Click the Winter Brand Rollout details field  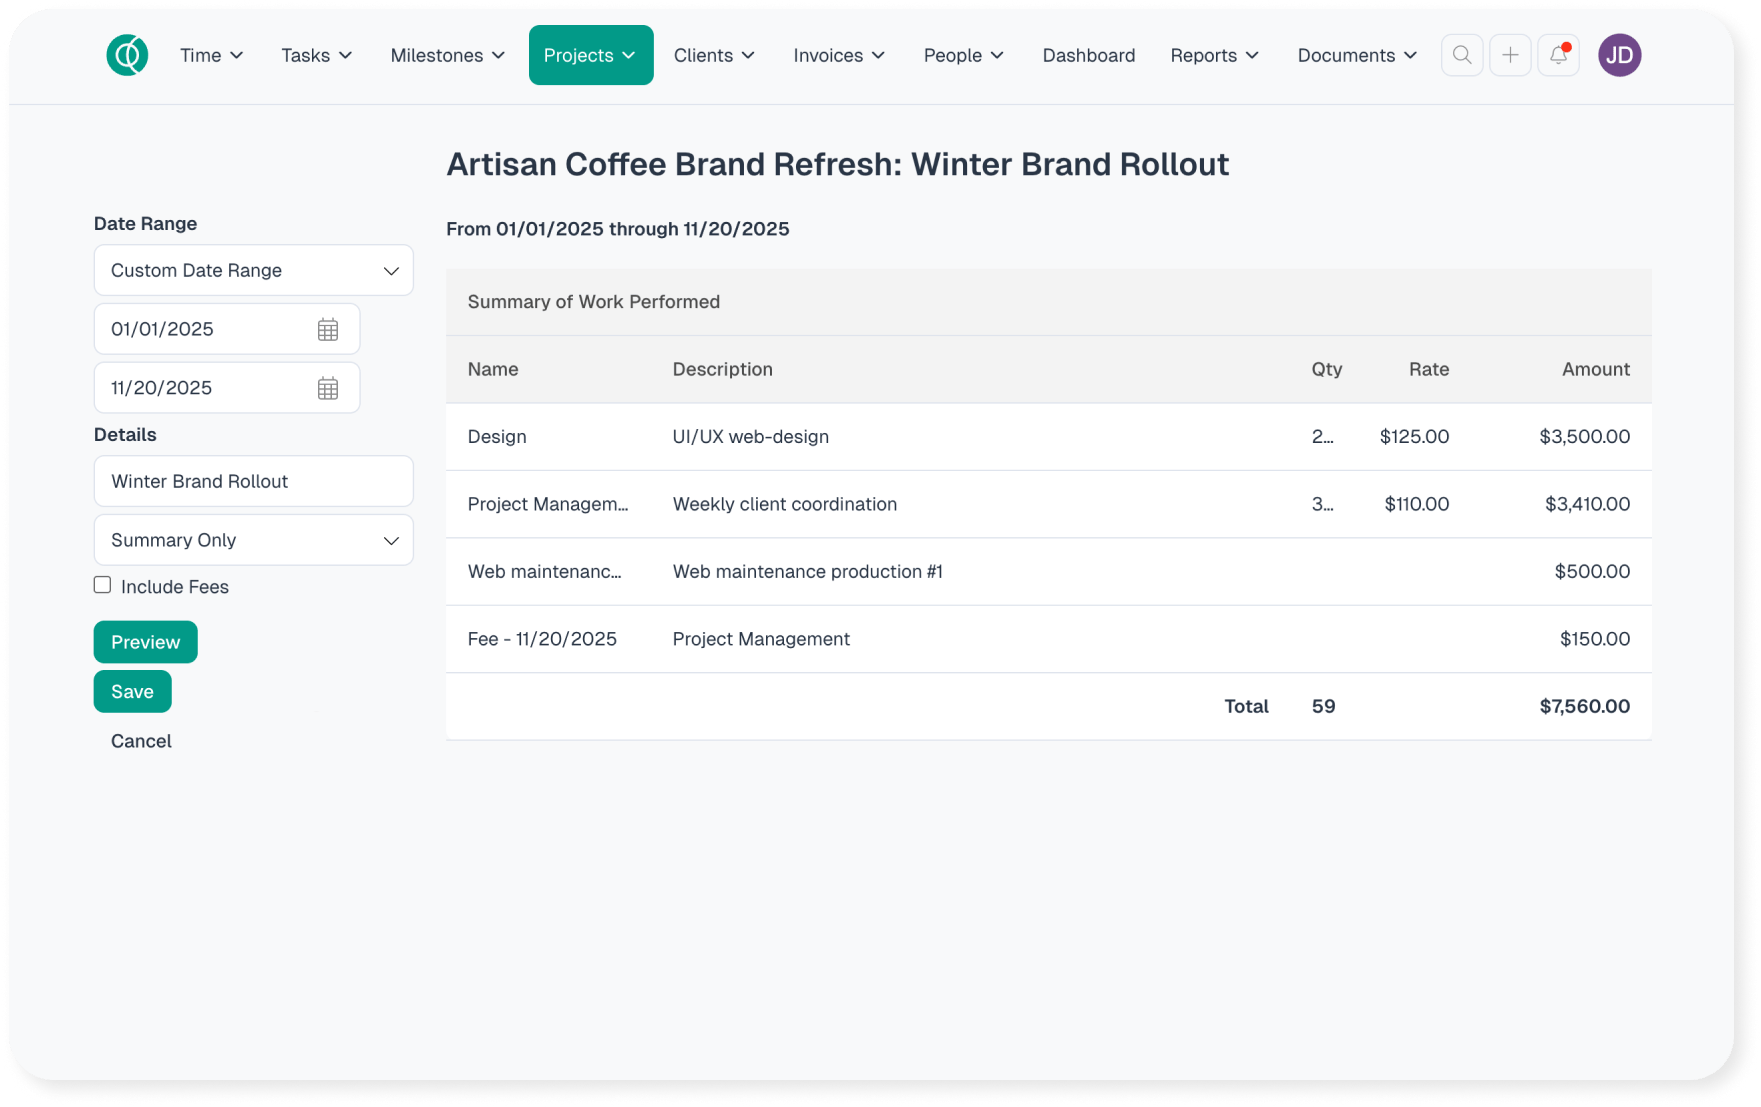[x=253, y=481]
